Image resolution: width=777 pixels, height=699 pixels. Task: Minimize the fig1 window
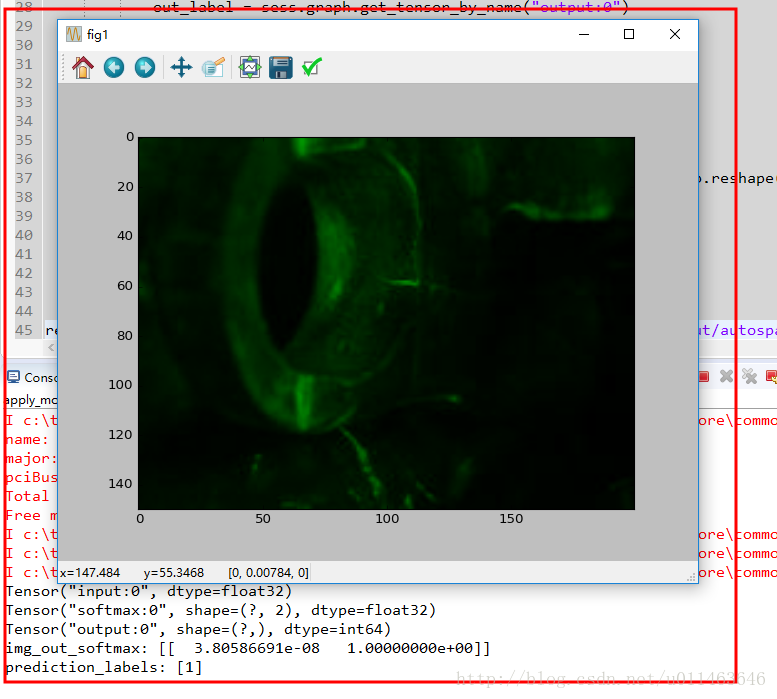point(584,34)
